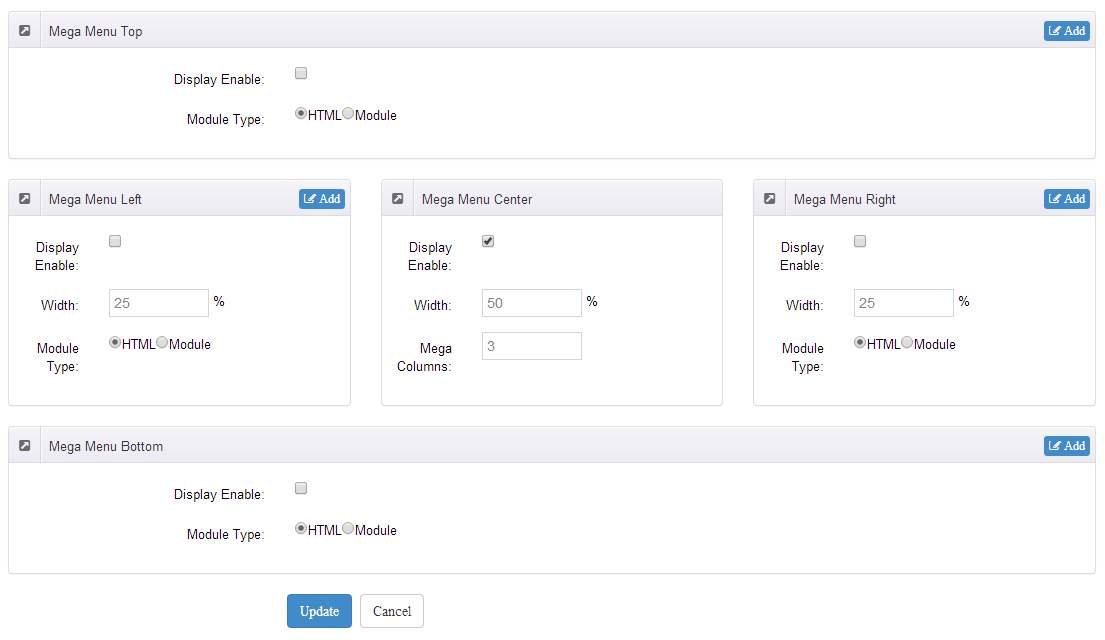This screenshot has width=1105, height=640.
Task: Click the Update button
Action: click(x=319, y=611)
